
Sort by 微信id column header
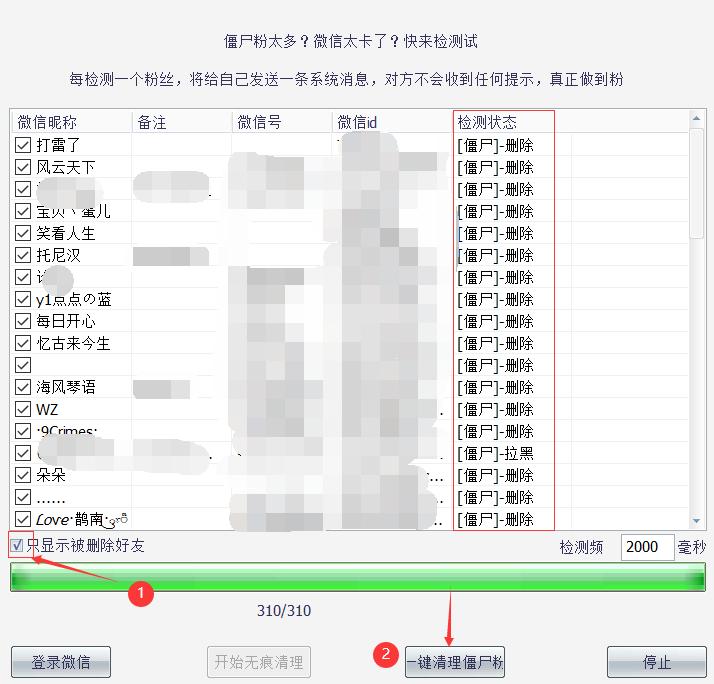(x=393, y=122)
